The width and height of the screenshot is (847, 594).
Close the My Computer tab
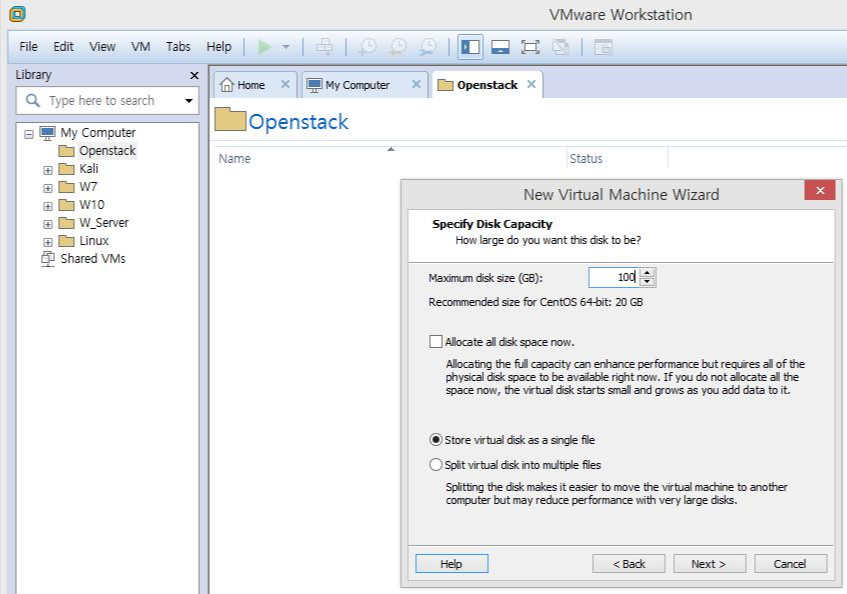(416, 84)
